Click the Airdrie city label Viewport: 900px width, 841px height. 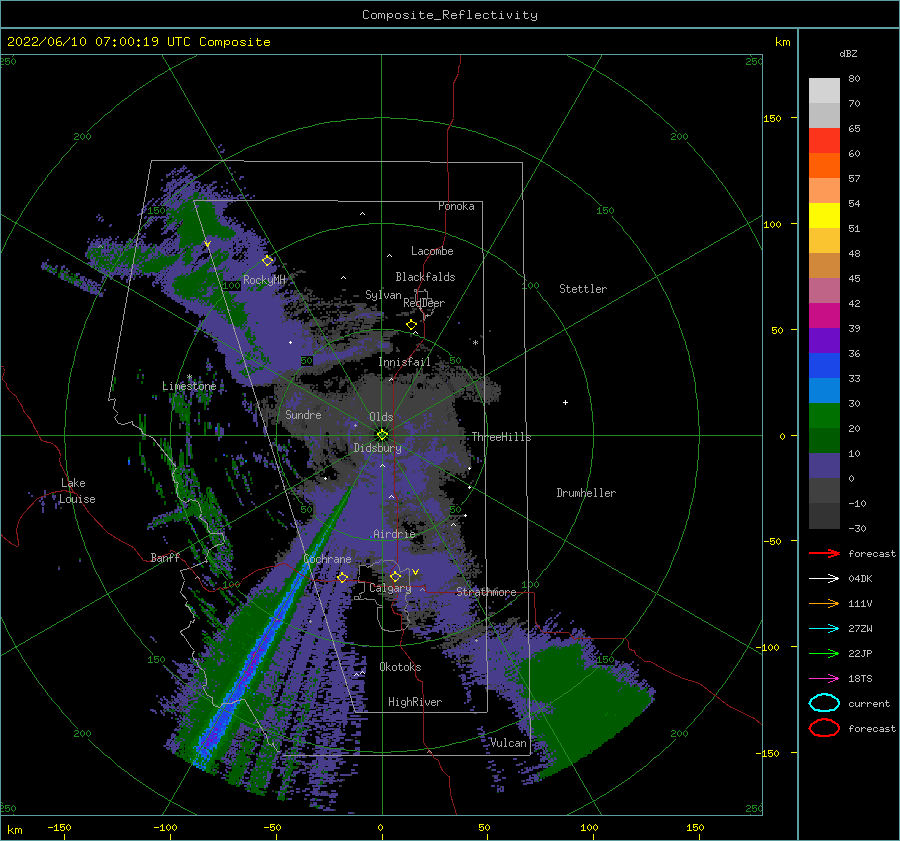[394, 534]
